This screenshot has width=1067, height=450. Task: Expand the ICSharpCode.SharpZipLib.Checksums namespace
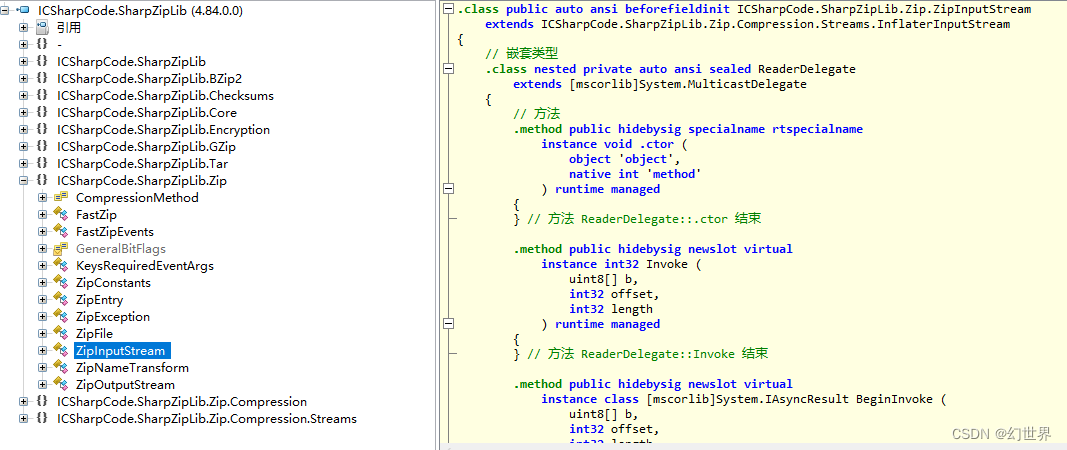(24, 96)
